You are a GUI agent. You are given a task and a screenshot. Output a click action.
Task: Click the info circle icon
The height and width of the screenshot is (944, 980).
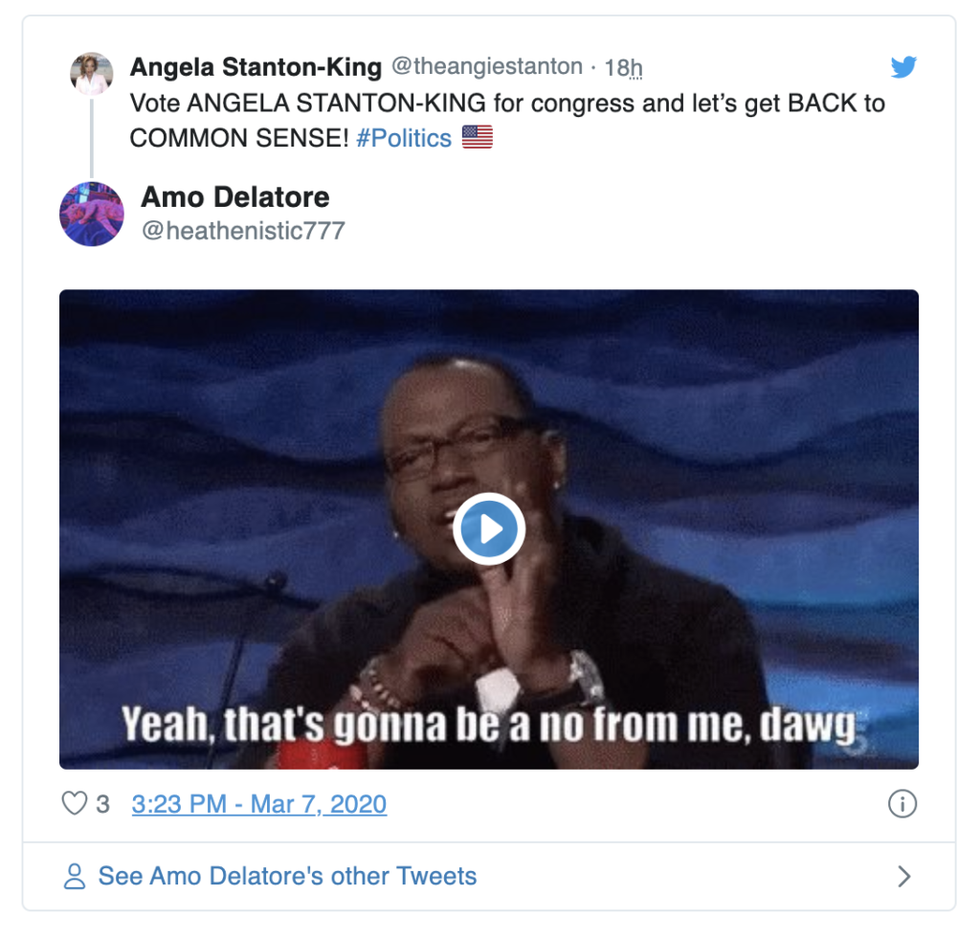click(902, 804)
